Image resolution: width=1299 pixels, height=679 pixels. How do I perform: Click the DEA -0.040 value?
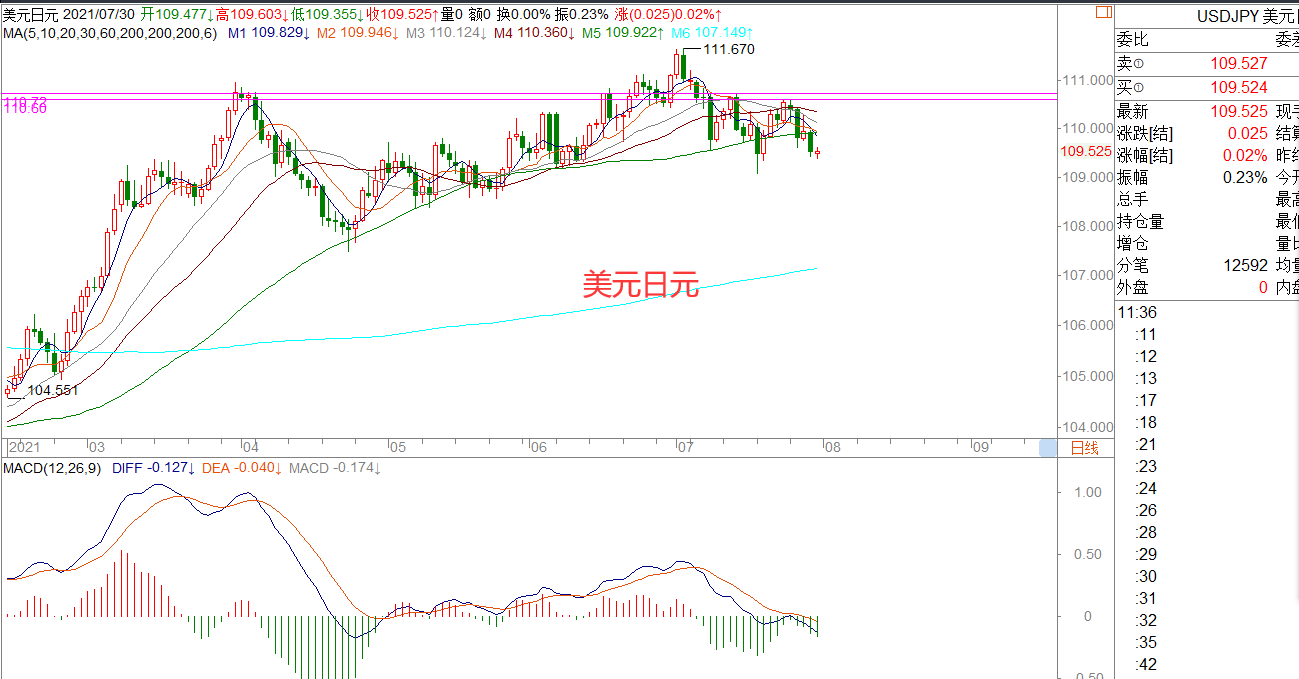point(242,467)
